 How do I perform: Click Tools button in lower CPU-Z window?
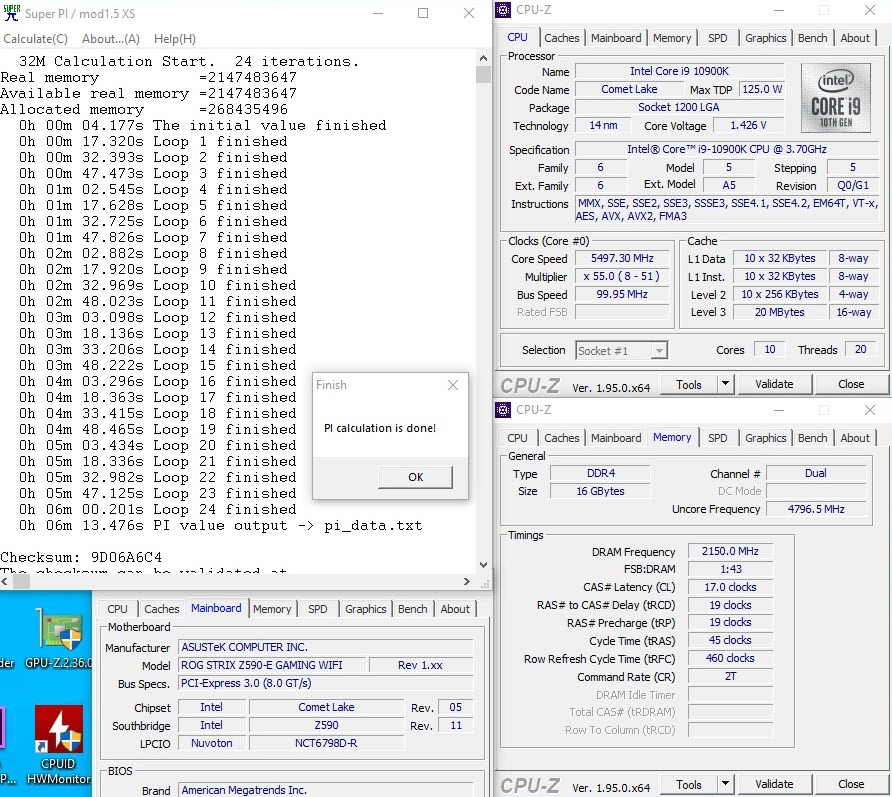point(688,784)
